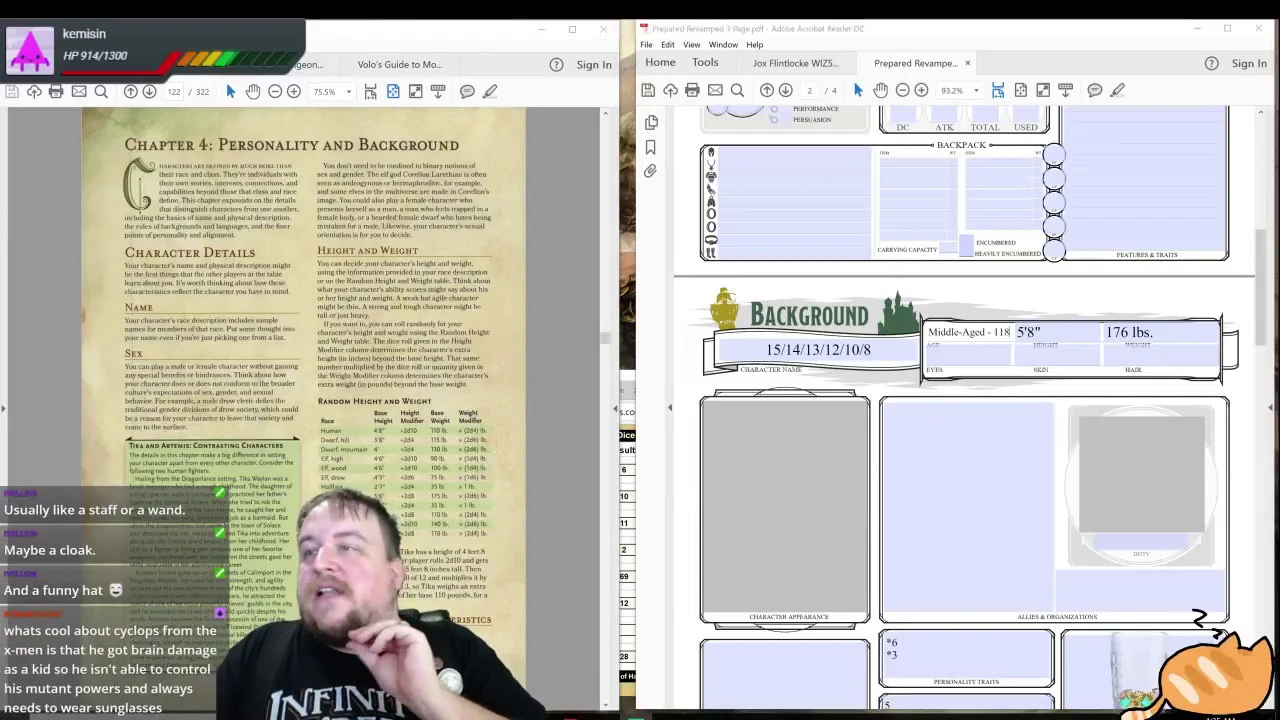
Task: Click the Age field showing Middle-Aged - 118
Action: pyautogui.click(x=969, y=332)
